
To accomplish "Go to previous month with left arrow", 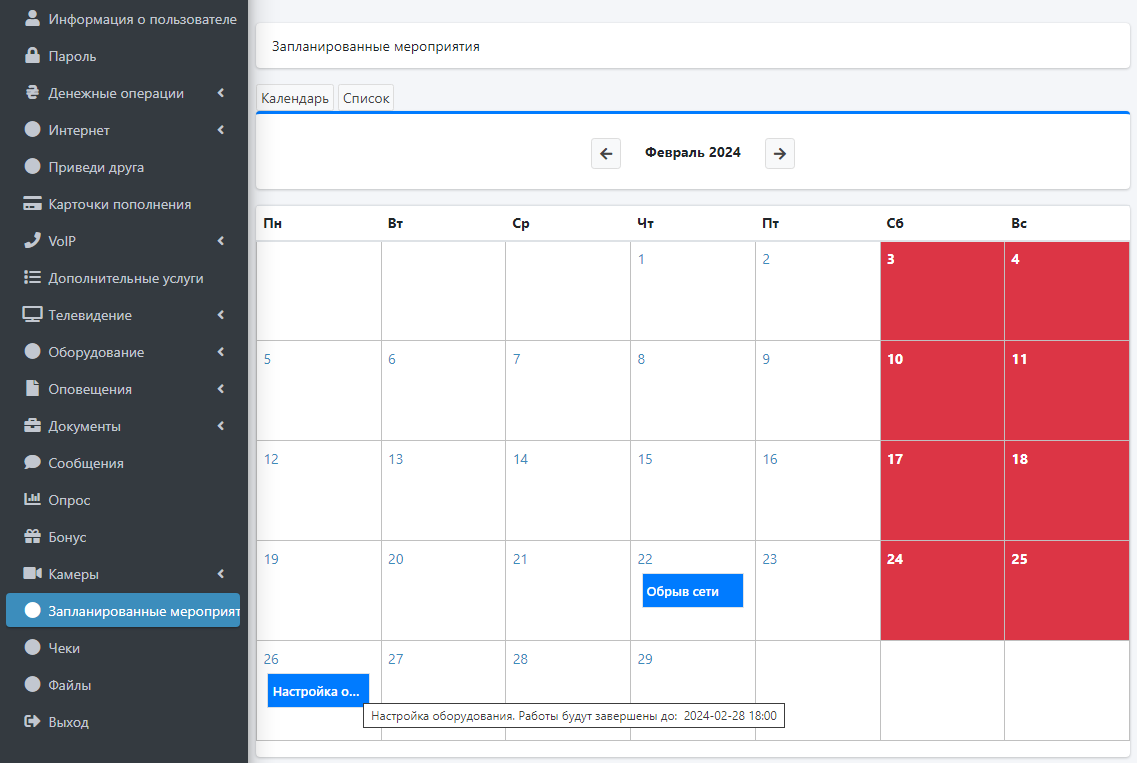I will point(606,154).
